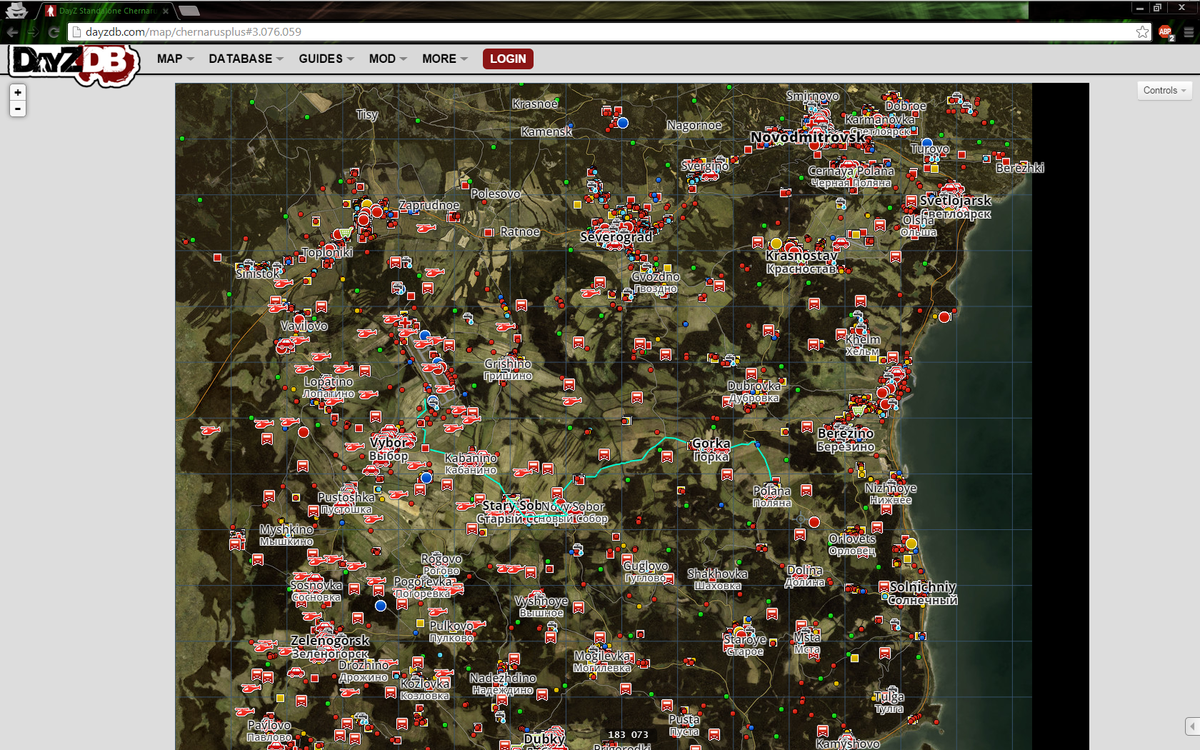1200x750 pixels.
Task: Zoom out with the minus button
Action: pos(18,108)
